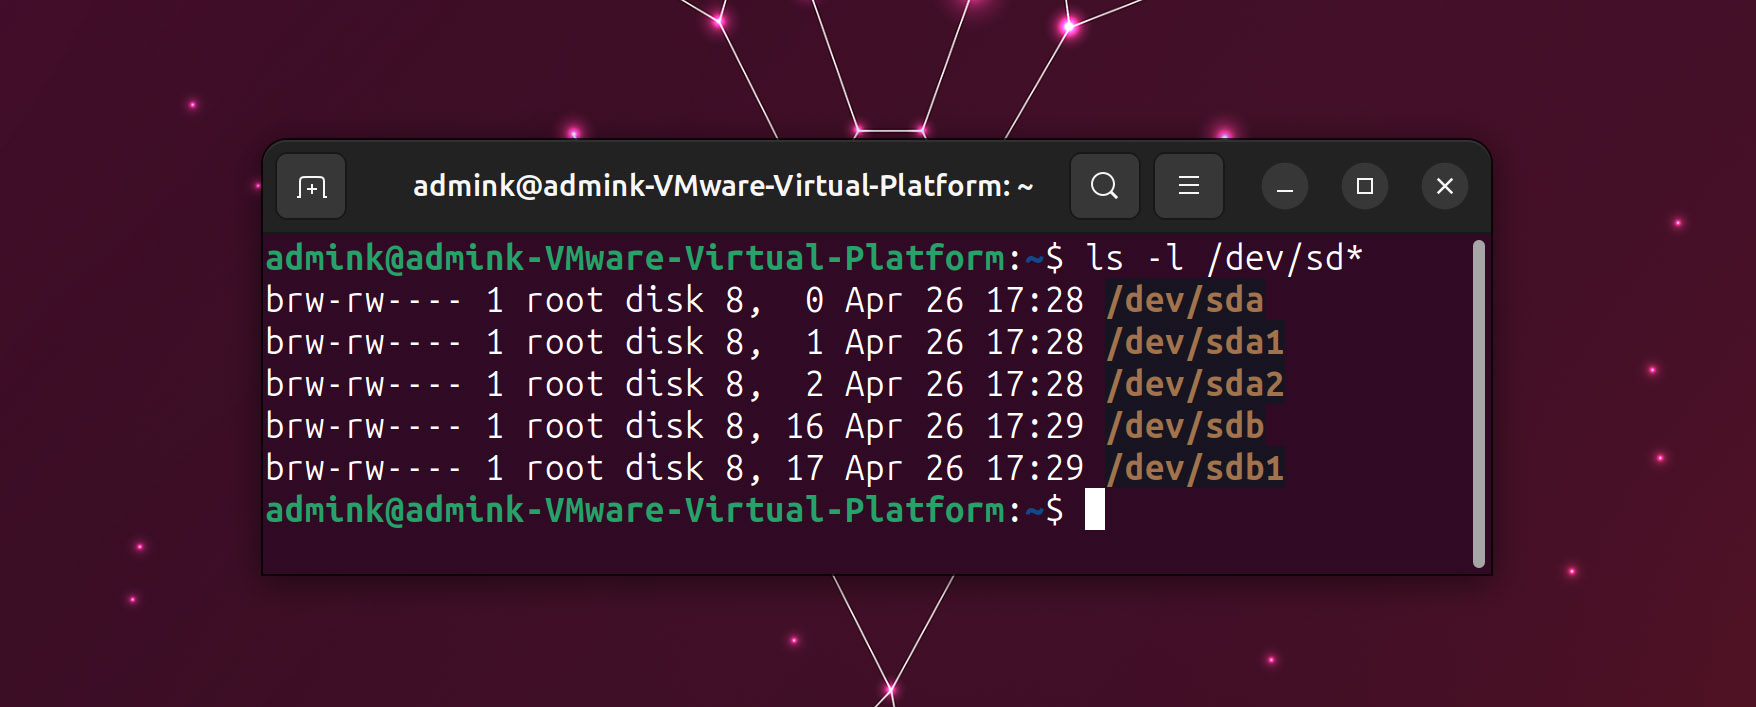Click the /dev/sda entry
The image size is (1756, 707).
pyautogui.click(x=1185, y=300)
